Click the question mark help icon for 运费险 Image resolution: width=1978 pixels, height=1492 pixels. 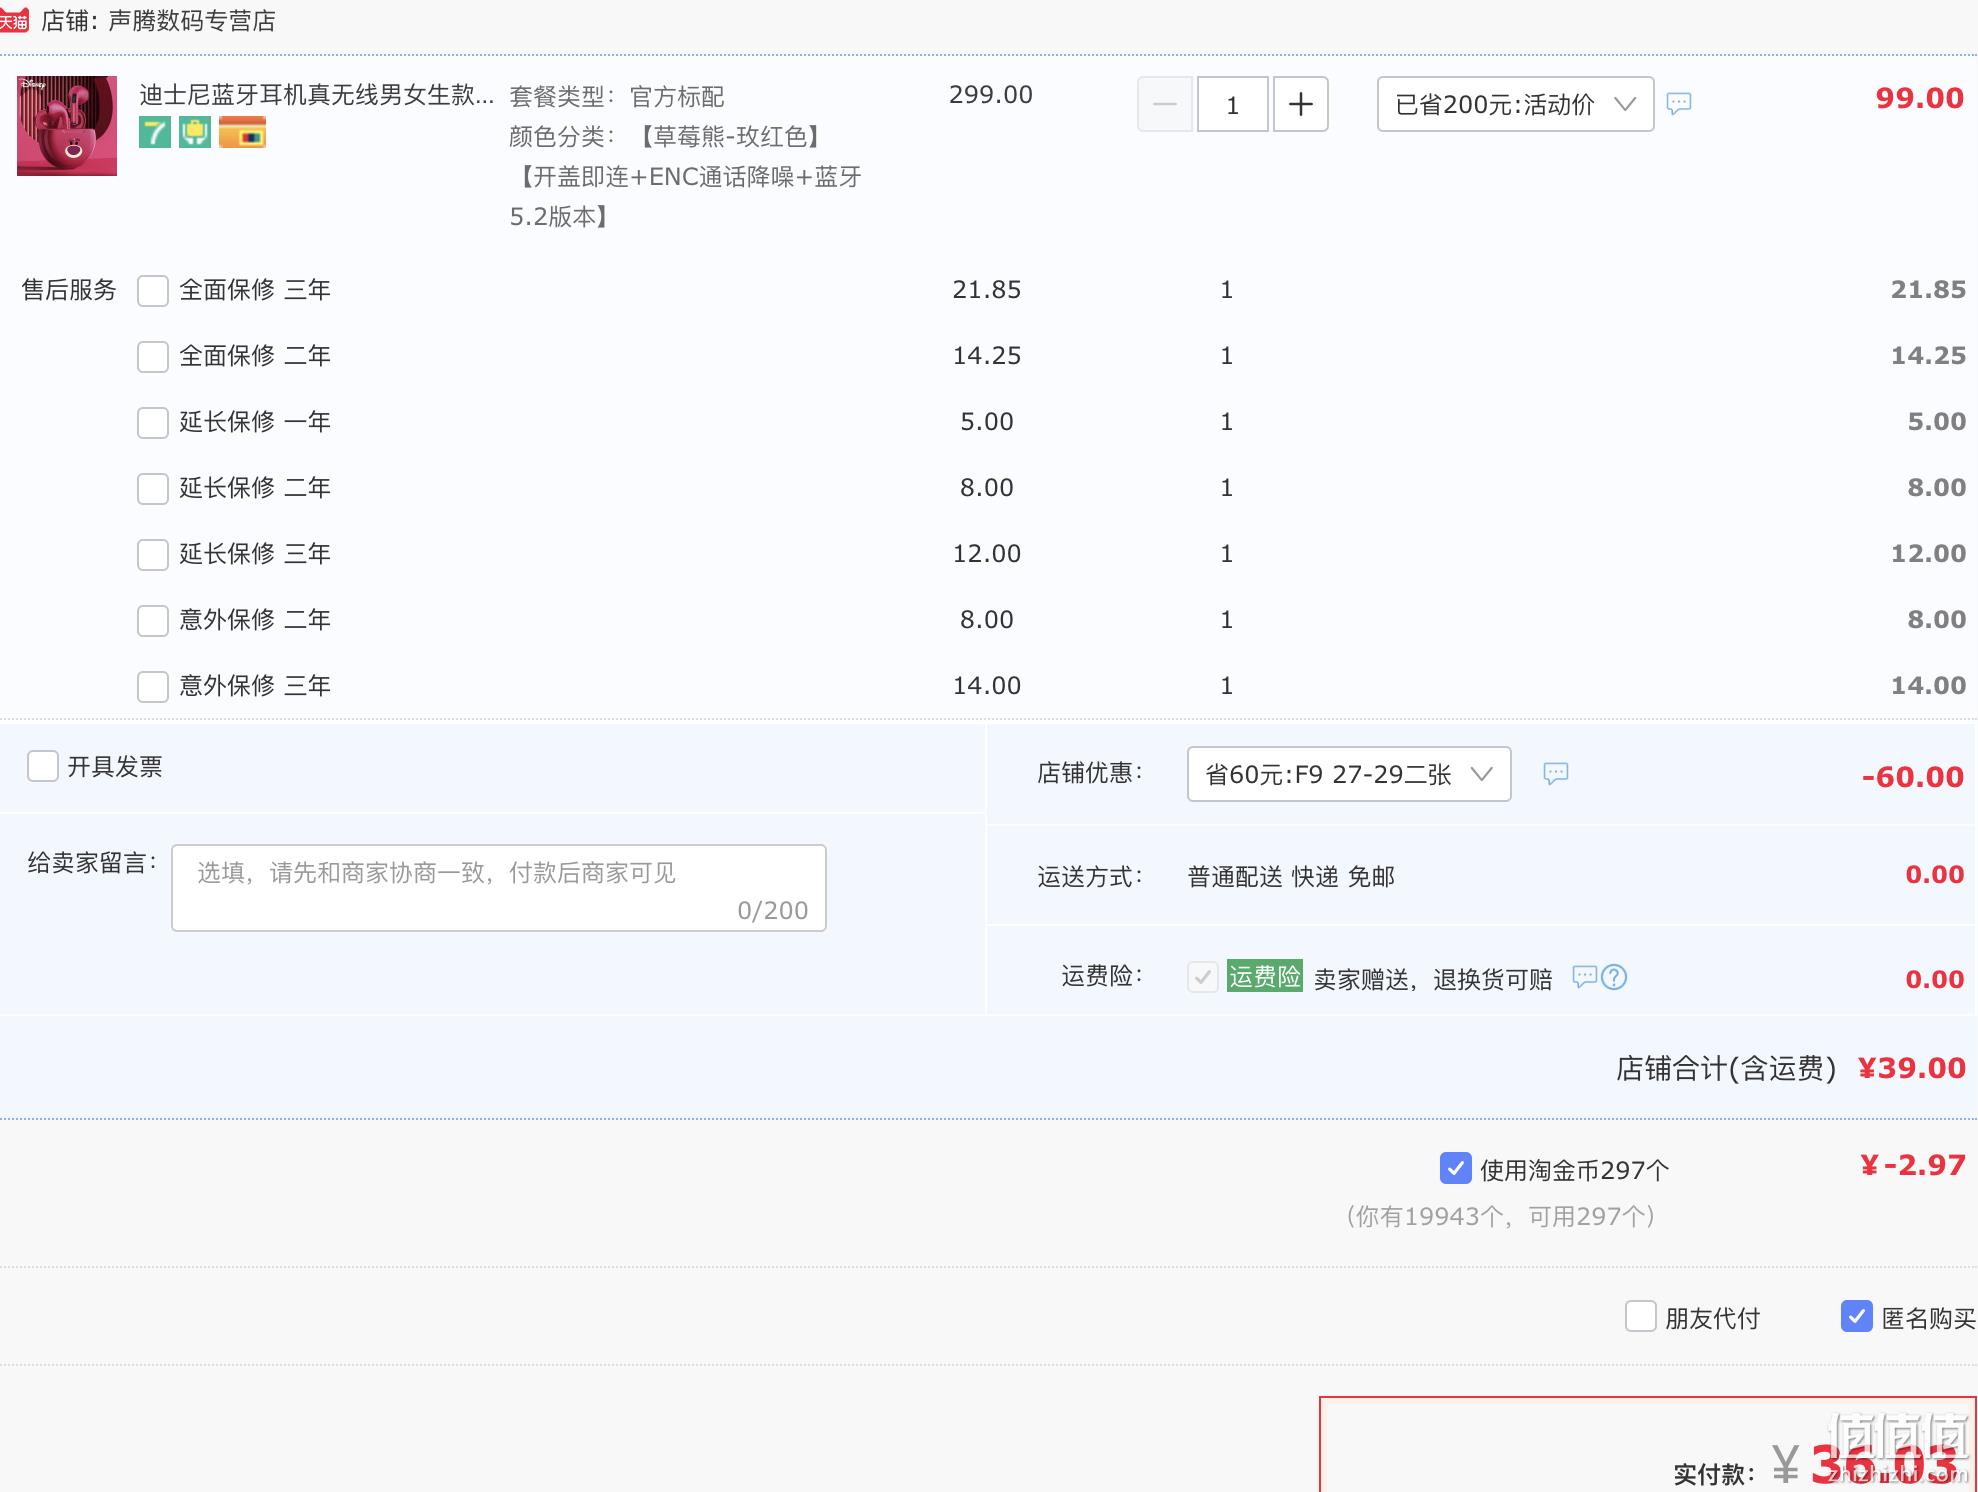(1614, 977)
